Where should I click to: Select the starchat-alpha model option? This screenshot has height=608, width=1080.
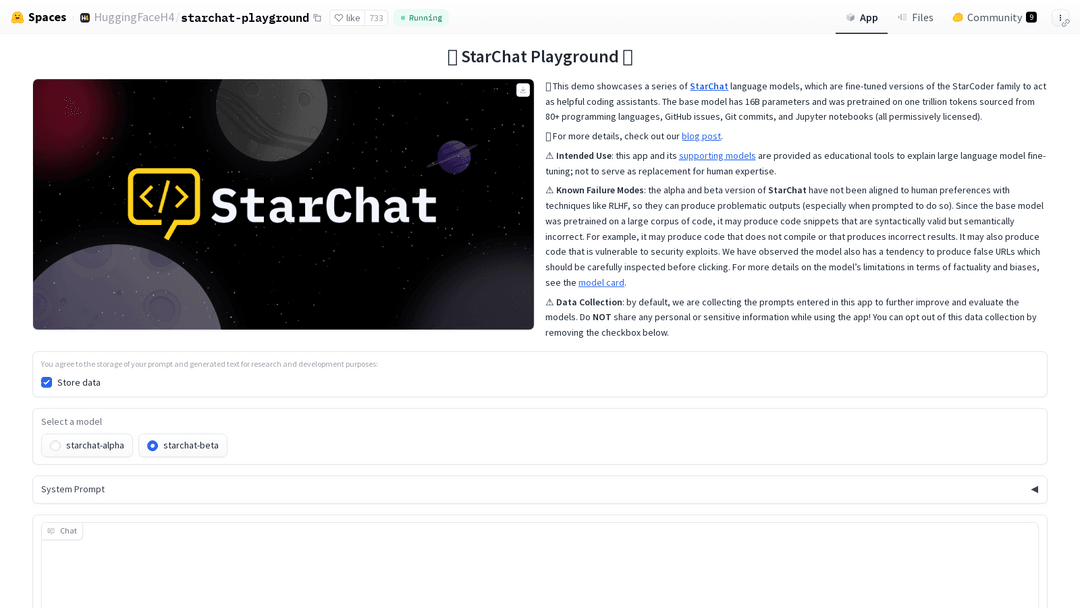tap(87, 445)
